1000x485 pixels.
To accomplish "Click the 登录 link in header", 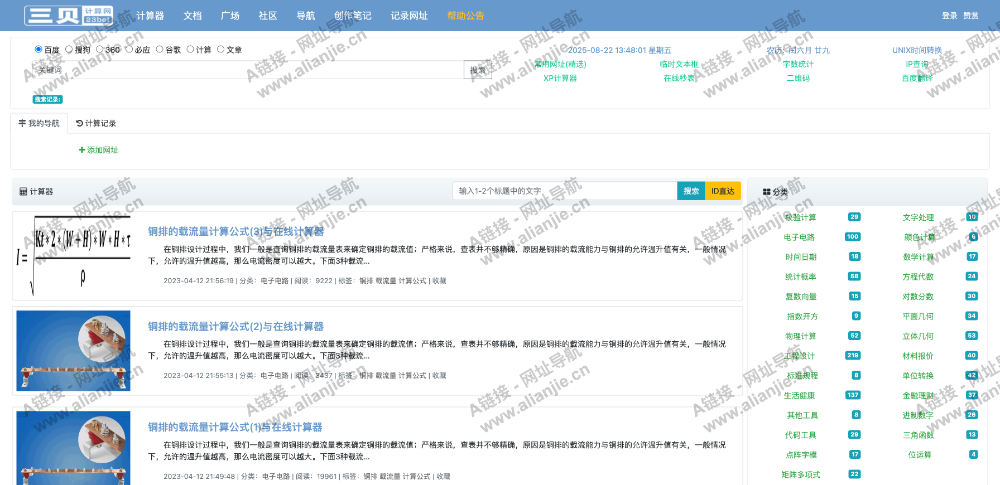I will click(x=949, y=16).
